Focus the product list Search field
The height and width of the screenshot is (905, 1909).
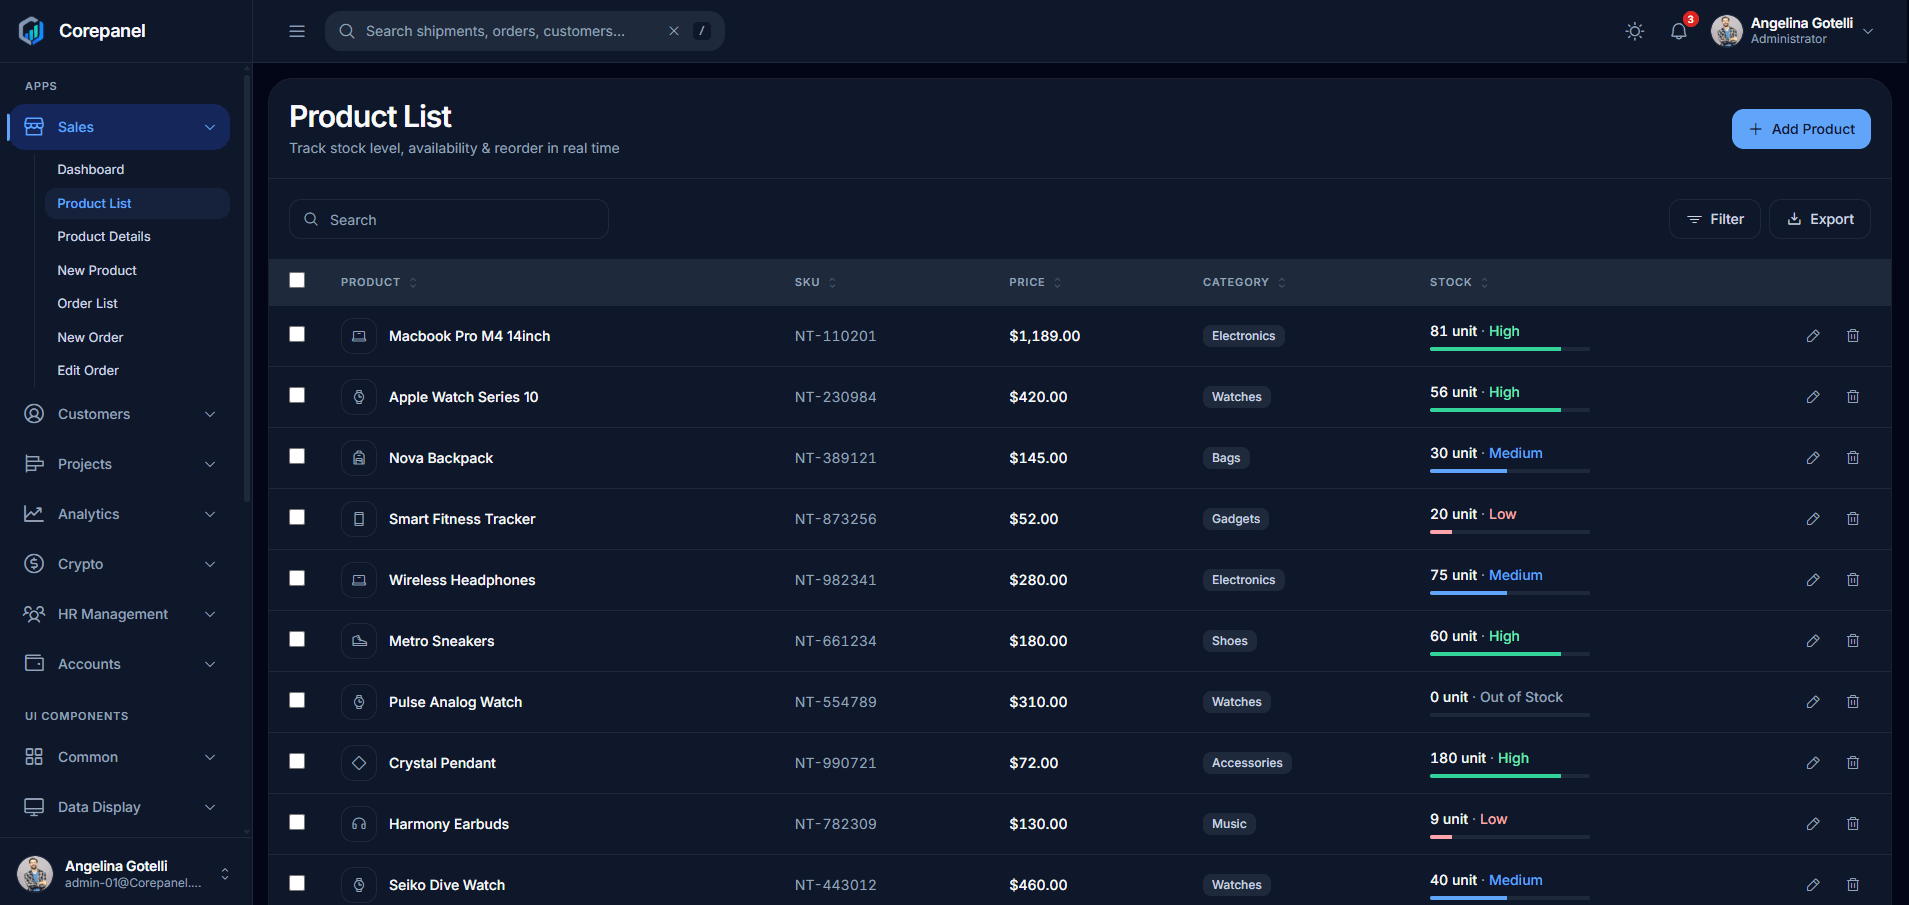(449, 219)
